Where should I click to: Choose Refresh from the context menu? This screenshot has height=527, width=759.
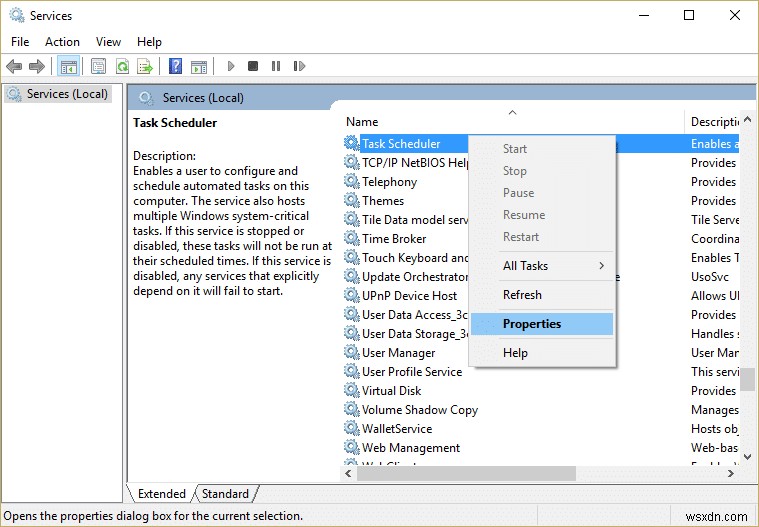pos(542,295)
